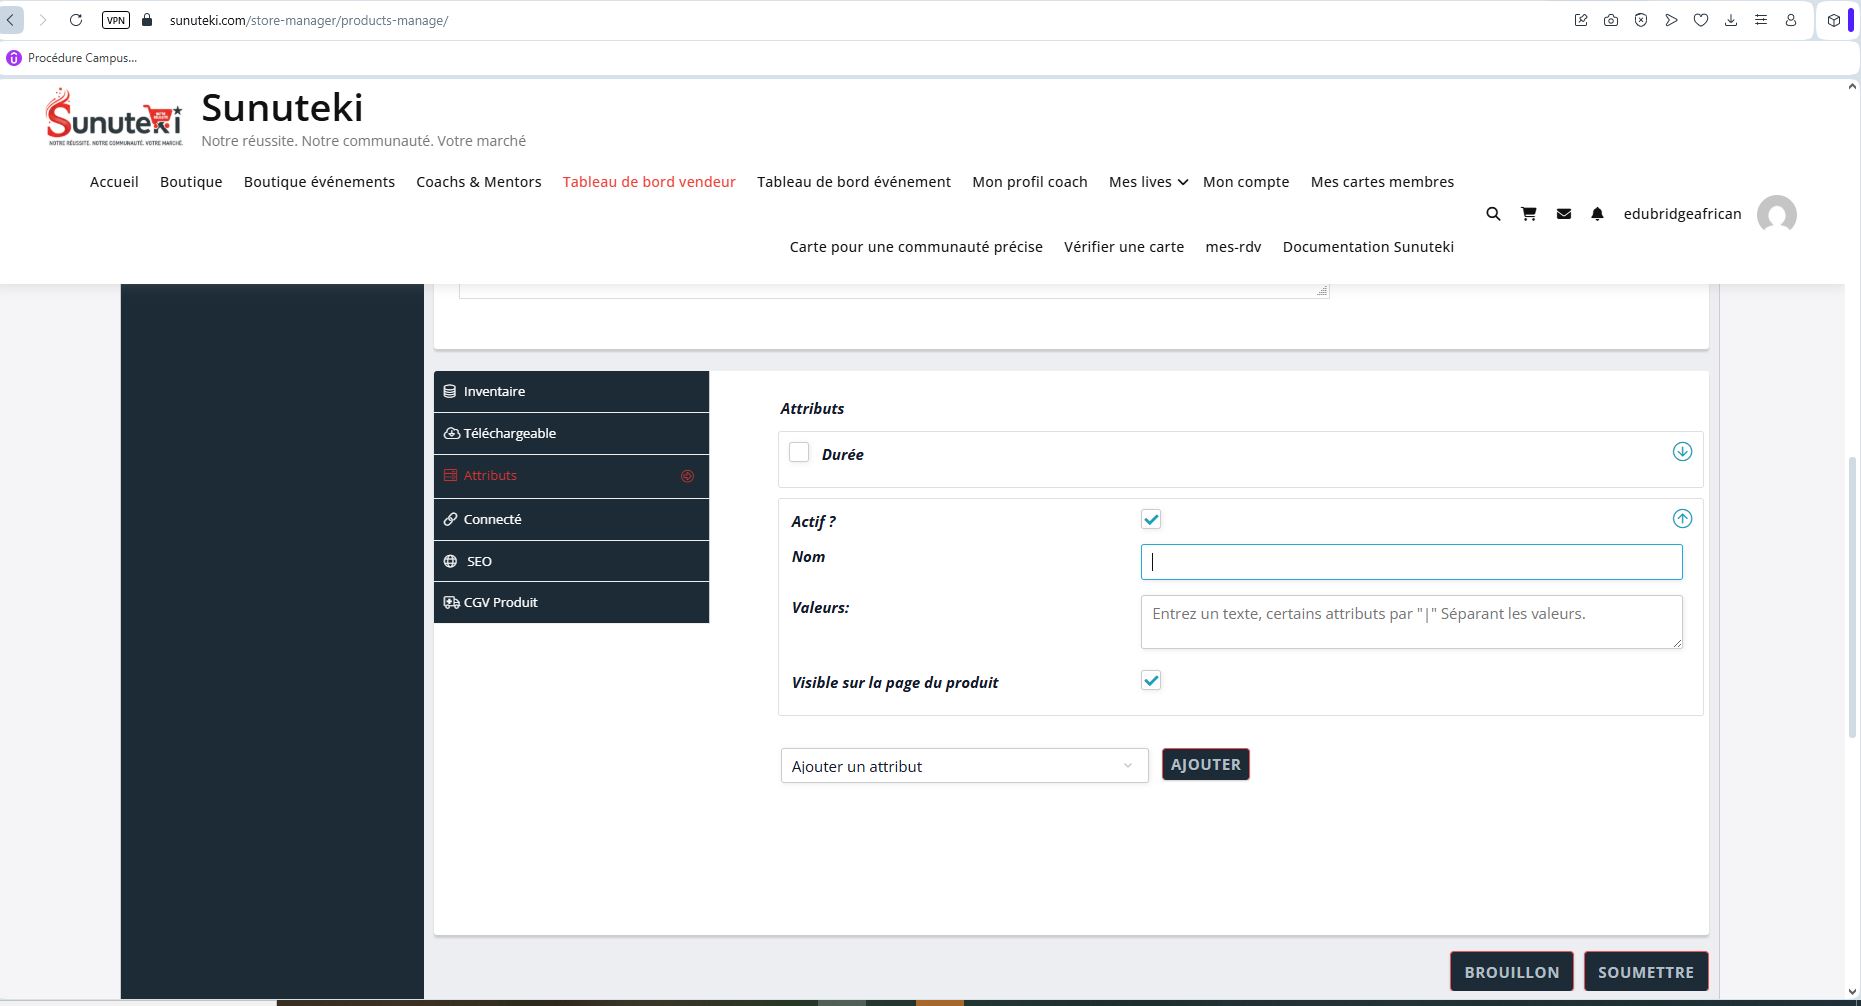Toggle Visible sur la page du produit checkbox
This screenshot has width=1861, height=1006.
click(1151, 681)
